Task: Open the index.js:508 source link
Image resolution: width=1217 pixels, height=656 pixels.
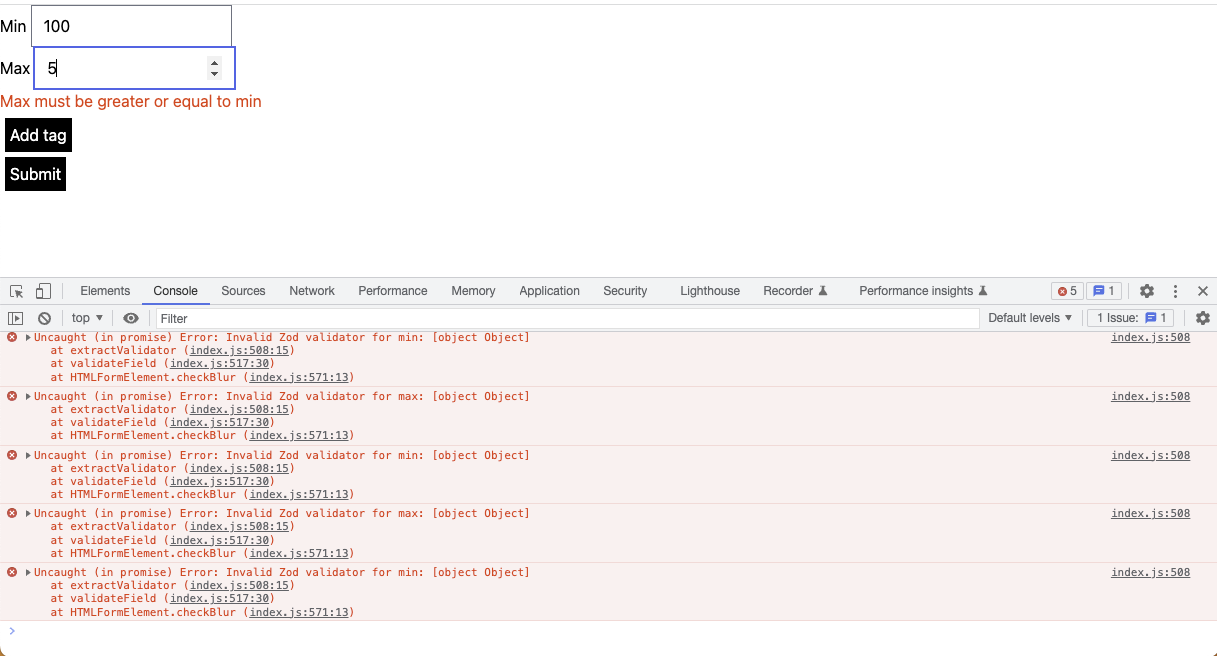Action: (1150, 337)
